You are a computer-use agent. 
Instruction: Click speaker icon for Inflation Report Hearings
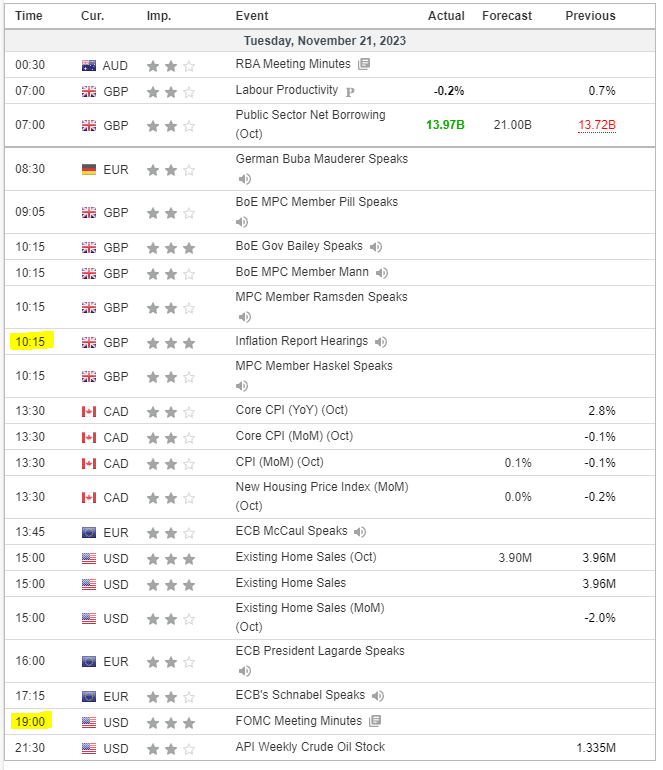[x=381, y=342]
